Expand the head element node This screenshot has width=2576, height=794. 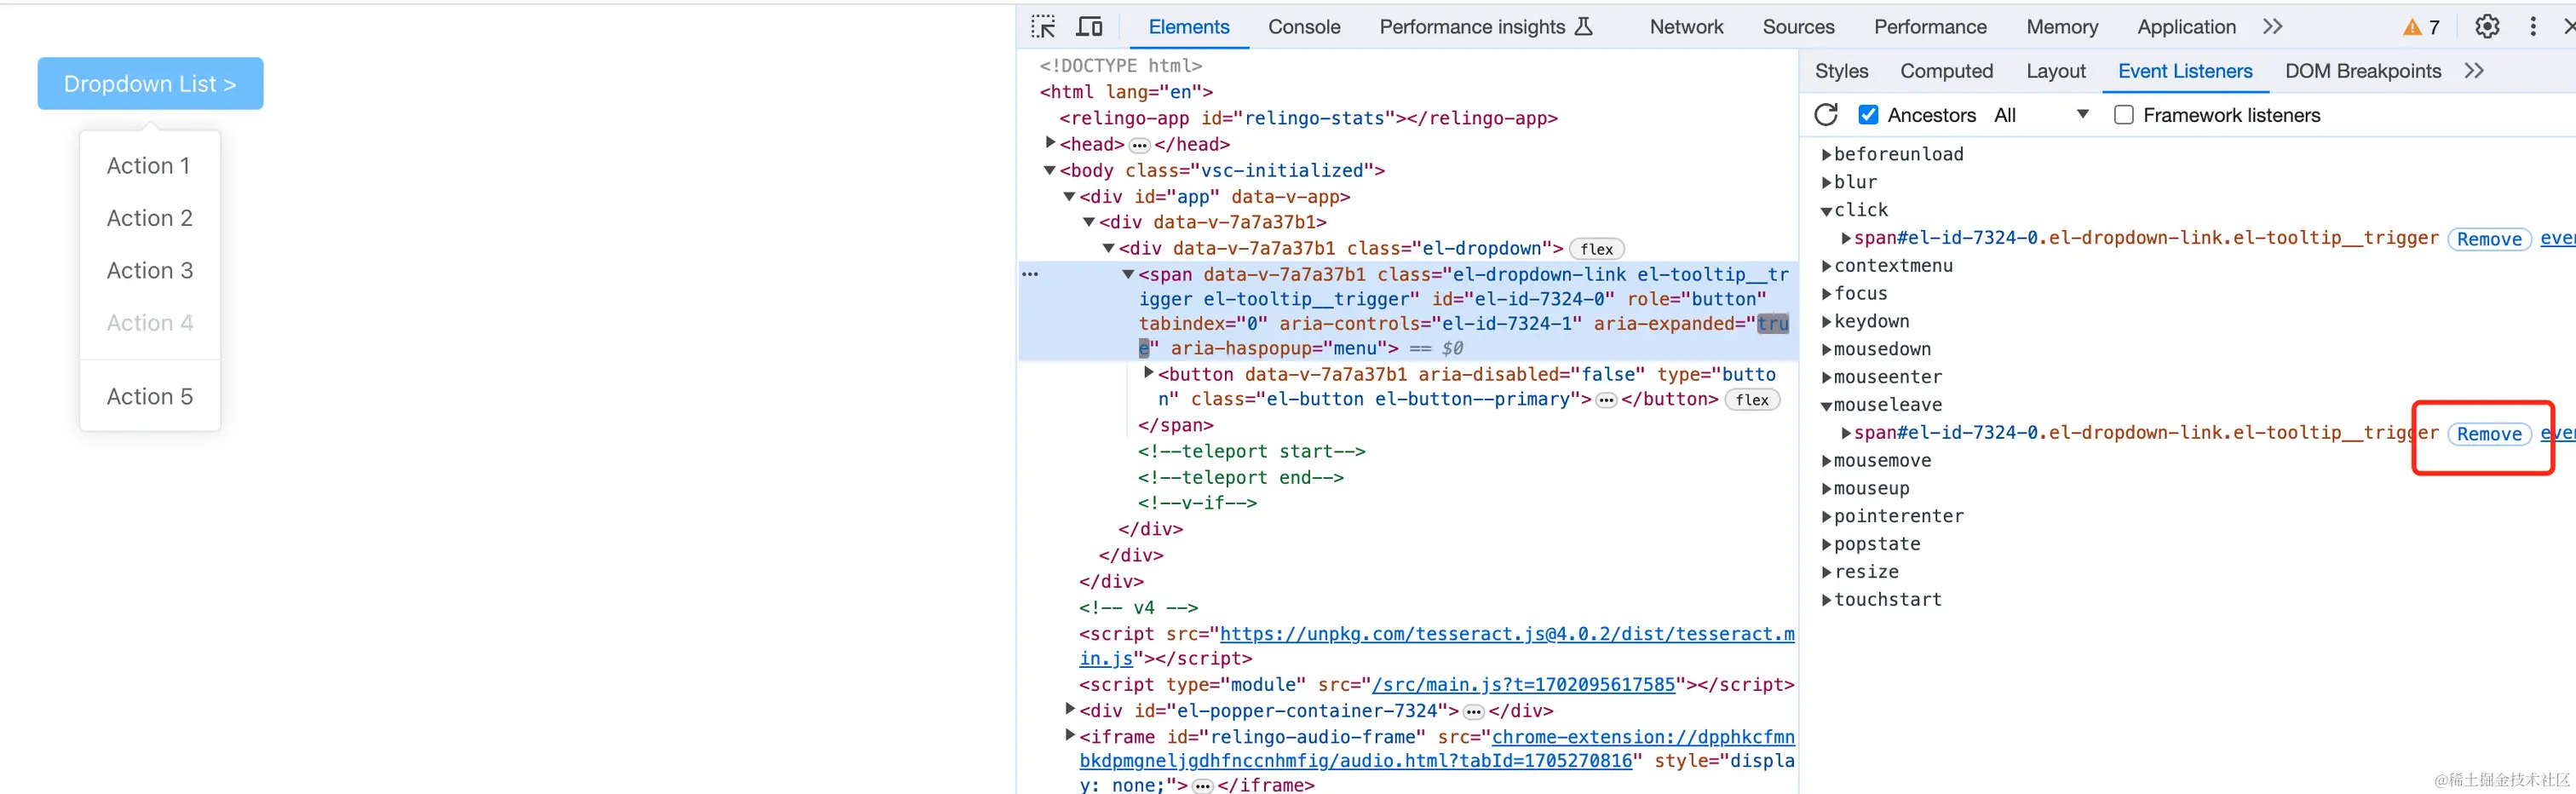point(1050,143)
